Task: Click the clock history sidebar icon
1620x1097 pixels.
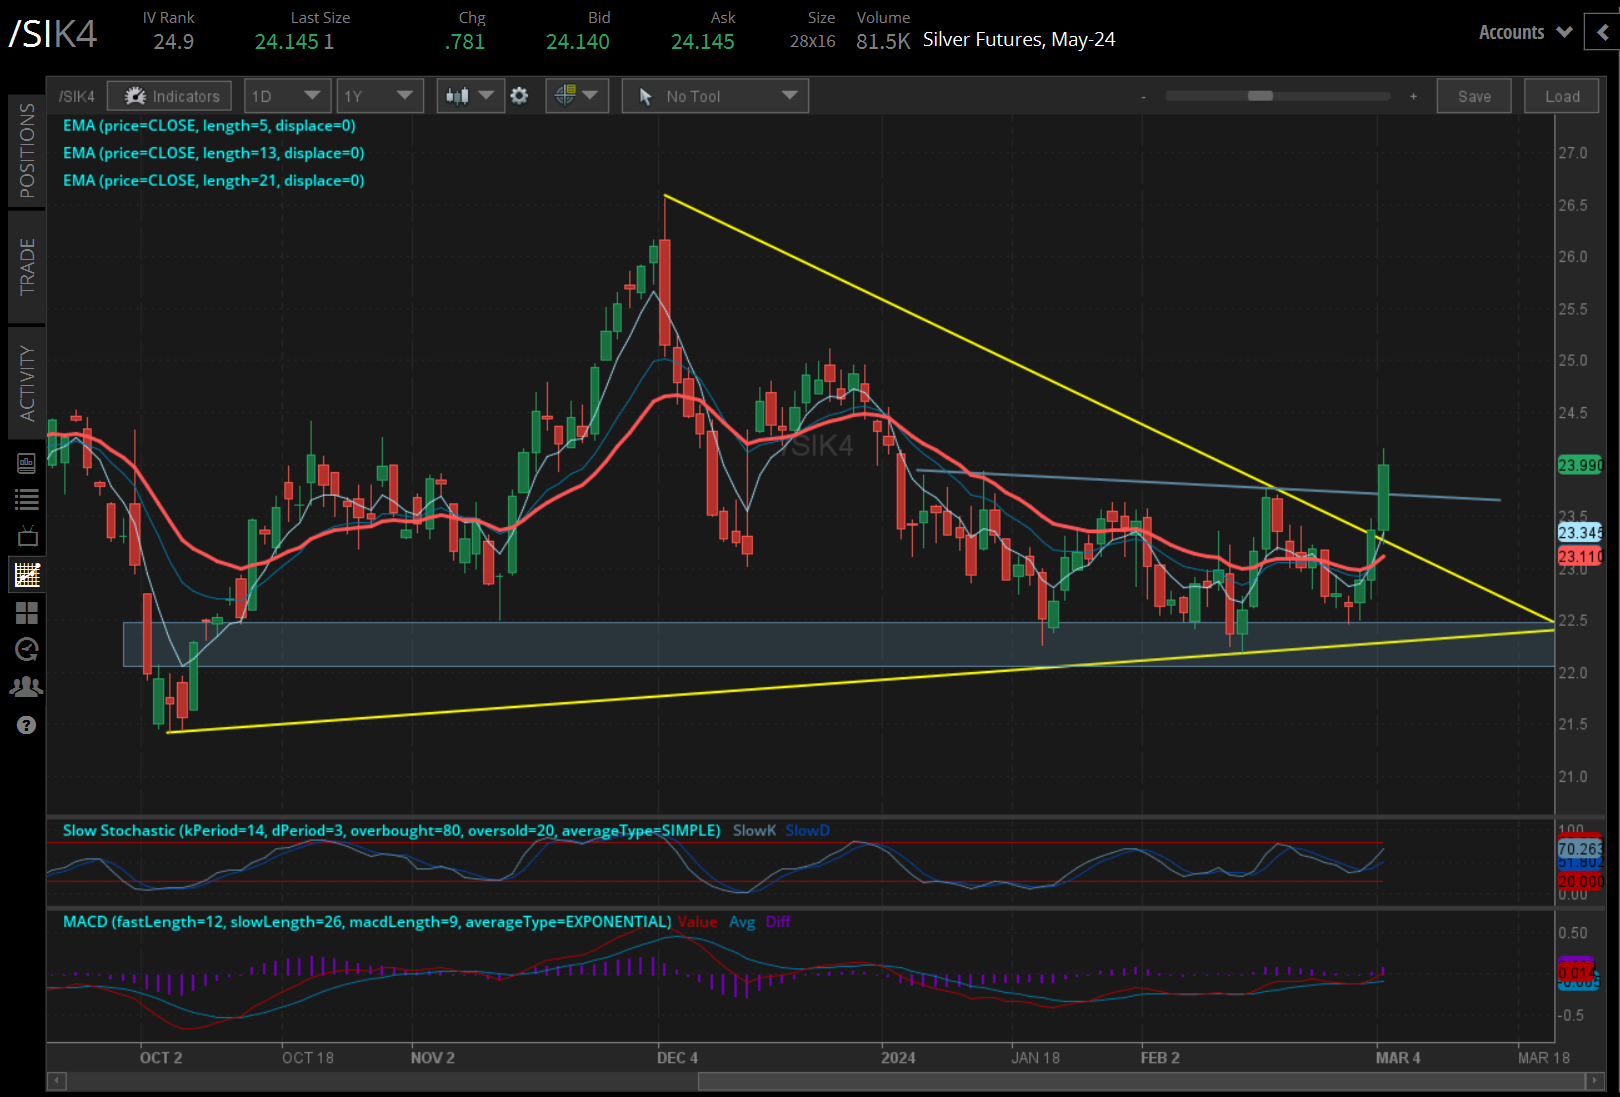Action: (27, 650)
